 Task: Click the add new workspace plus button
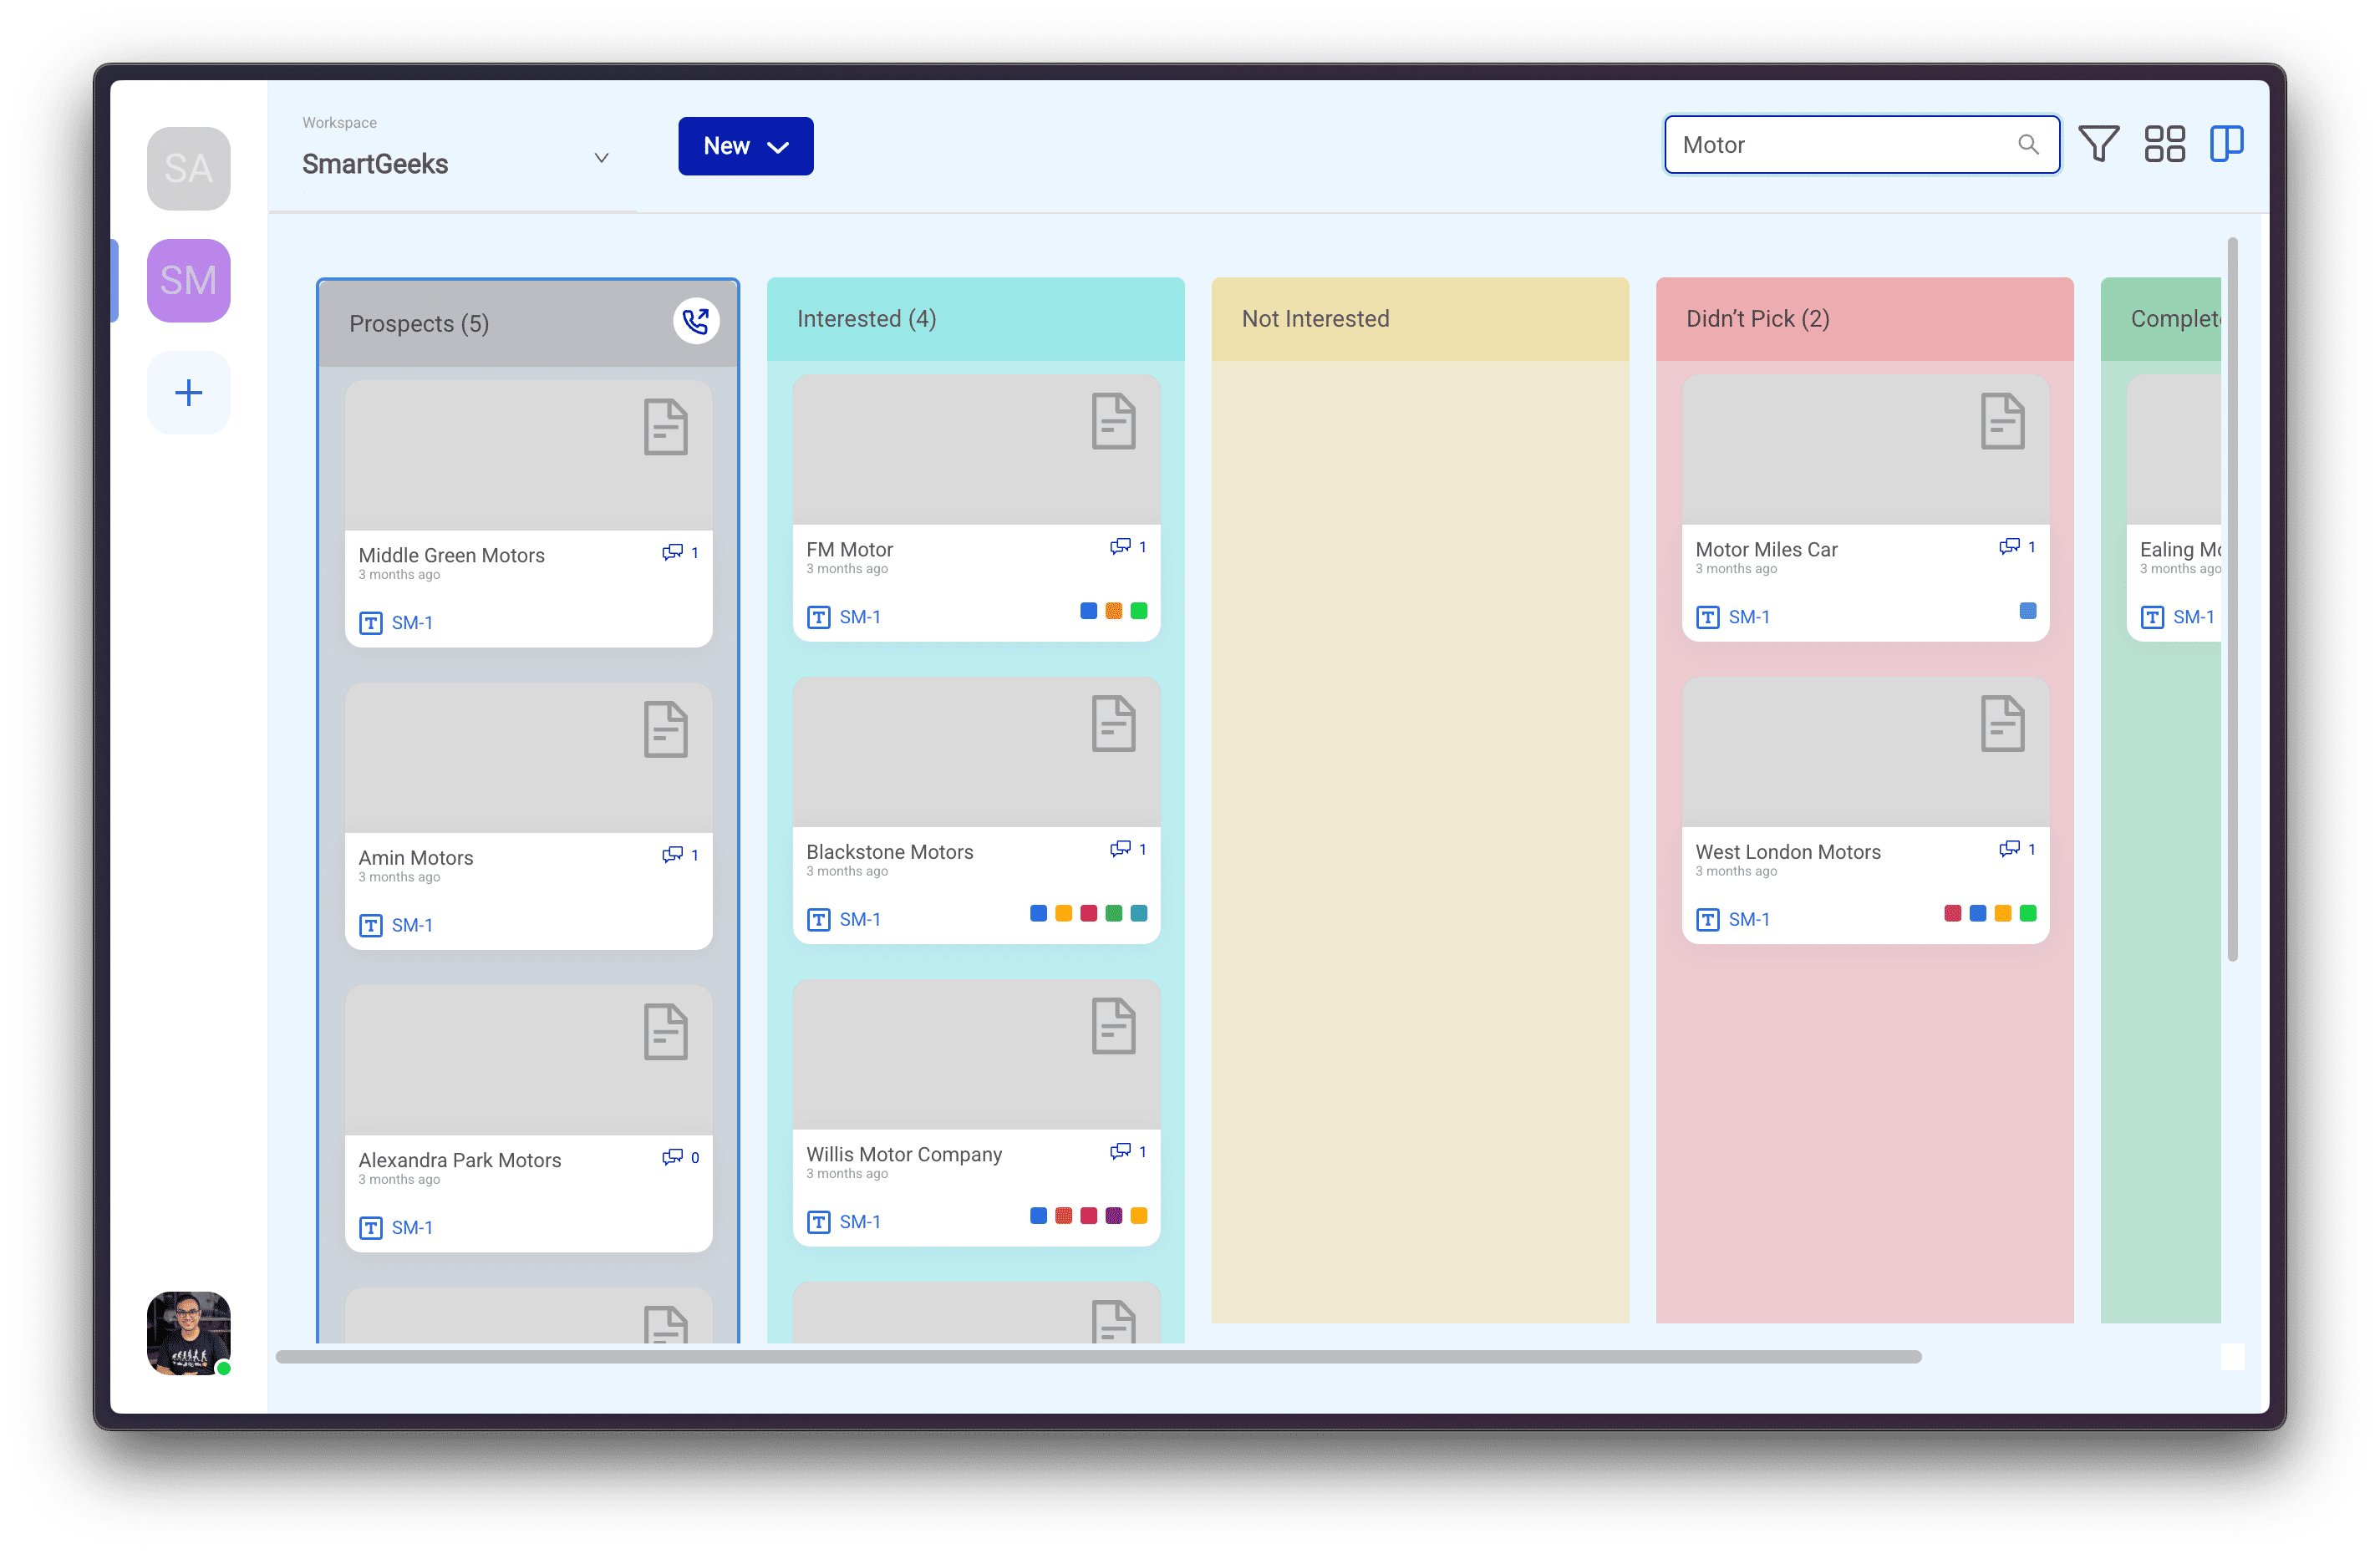click(x=189, y=390)
